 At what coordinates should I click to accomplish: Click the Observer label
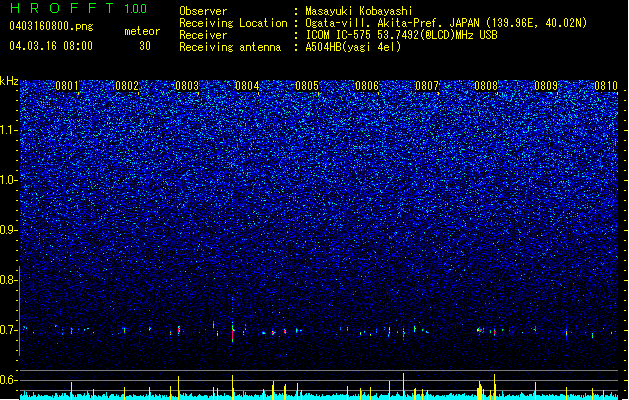click(203, 11)
